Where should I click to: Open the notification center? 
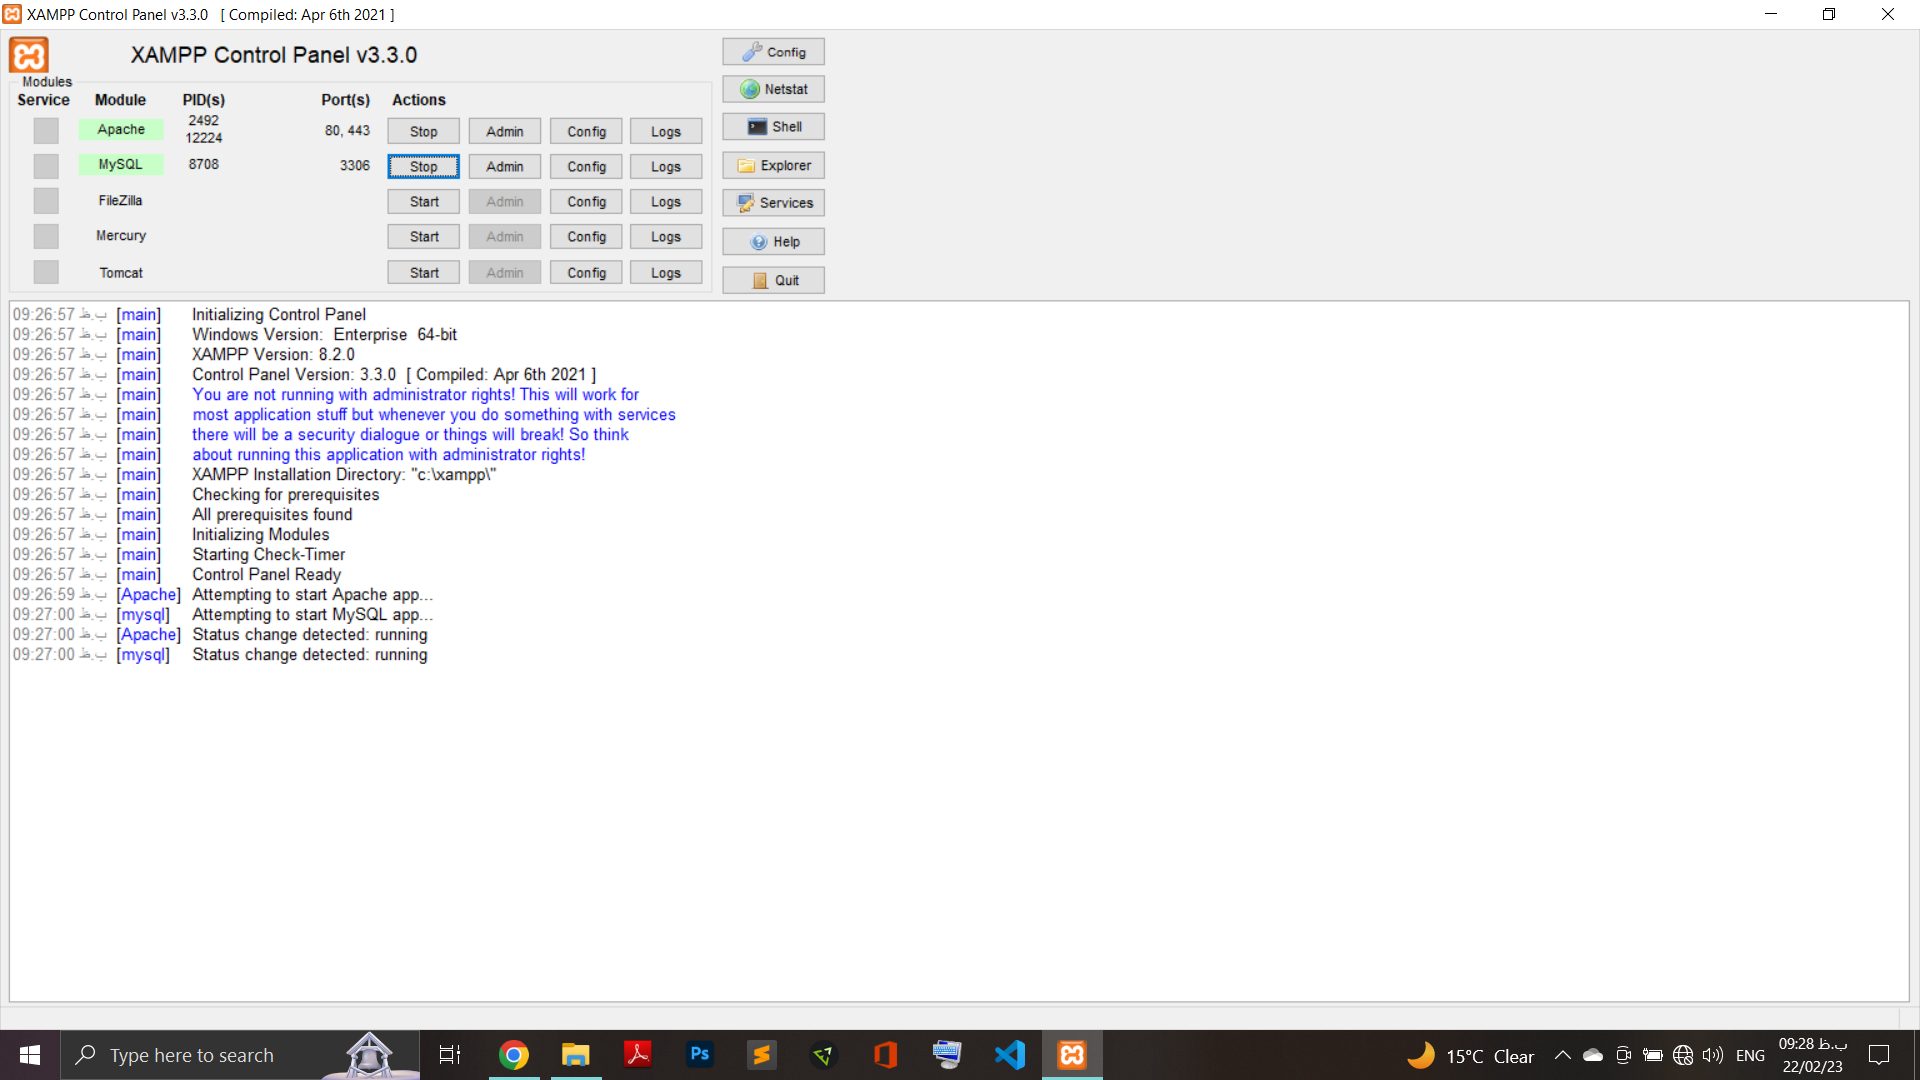coord(1879,1055)
